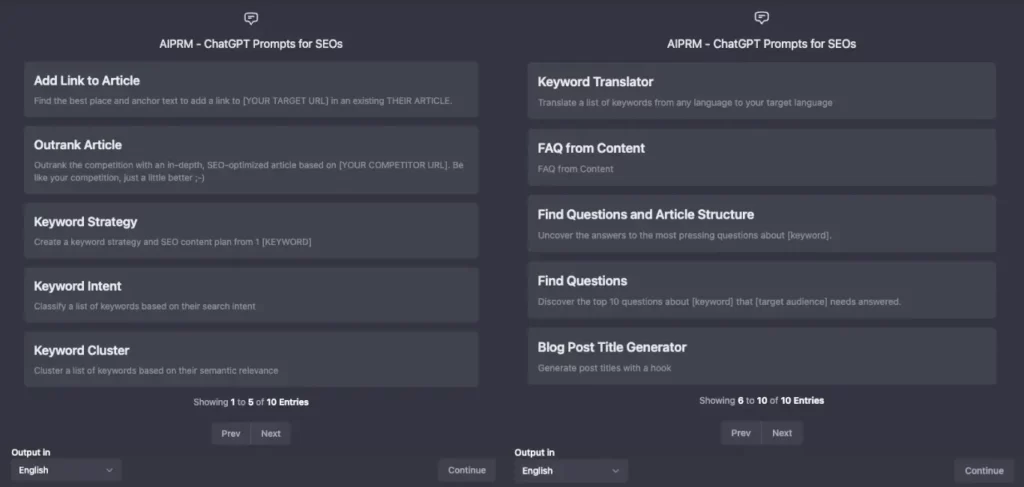Screen dimensions: 1024x487
Task: Click Continue button in the right panel
Action: click(984, 471)
